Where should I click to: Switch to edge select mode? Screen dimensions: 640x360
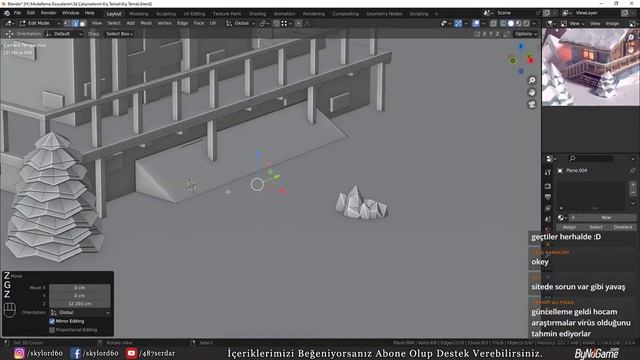pyautogui.click(x=75, y=23)
